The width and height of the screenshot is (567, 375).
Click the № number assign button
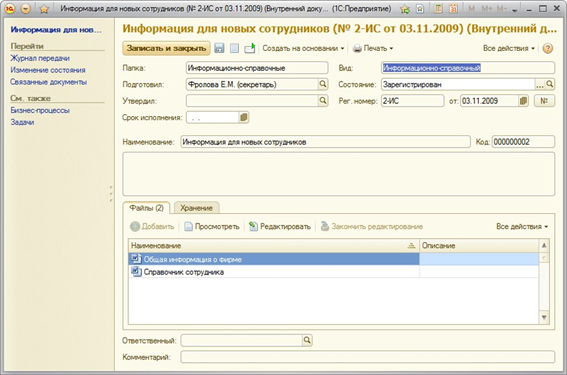click(544, 101)
